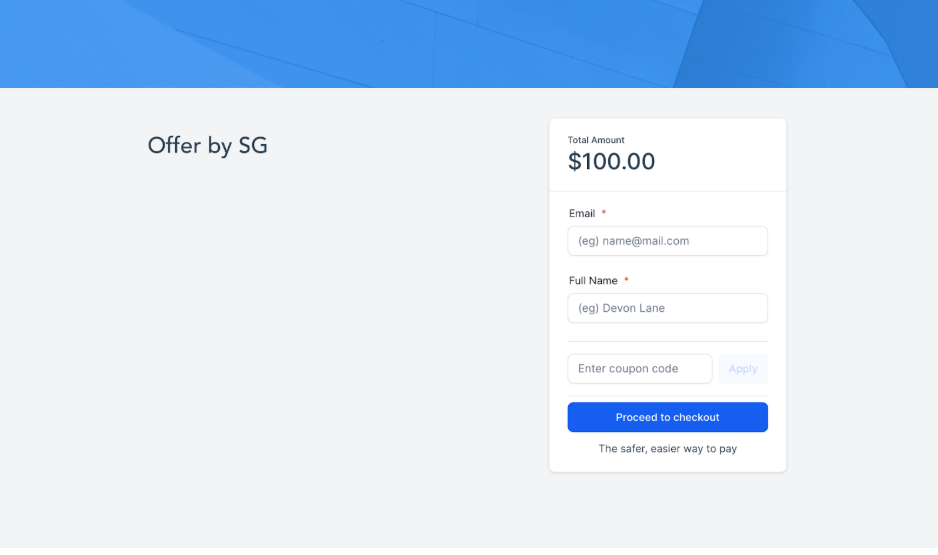Click the "(eg) Devon Lane" placeholder text
Image resolution: width=938 pixels, height=555 pixels.
pyautogui.click(x=621, y=308)
